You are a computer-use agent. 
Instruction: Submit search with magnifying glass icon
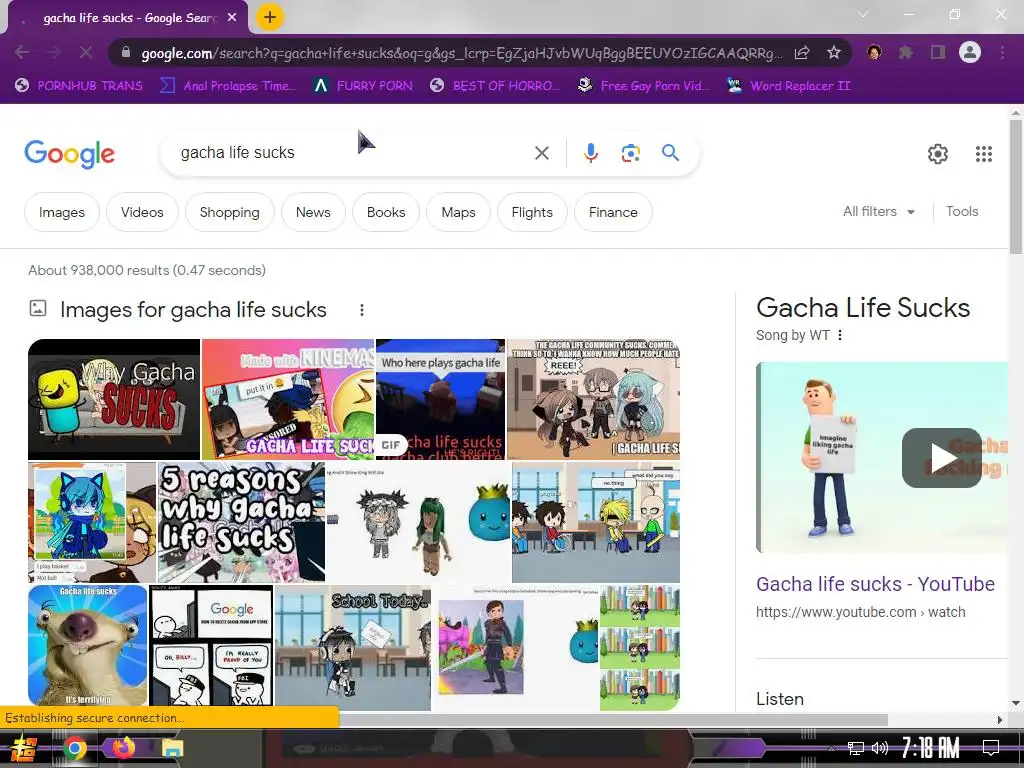(x=670, y=153)
